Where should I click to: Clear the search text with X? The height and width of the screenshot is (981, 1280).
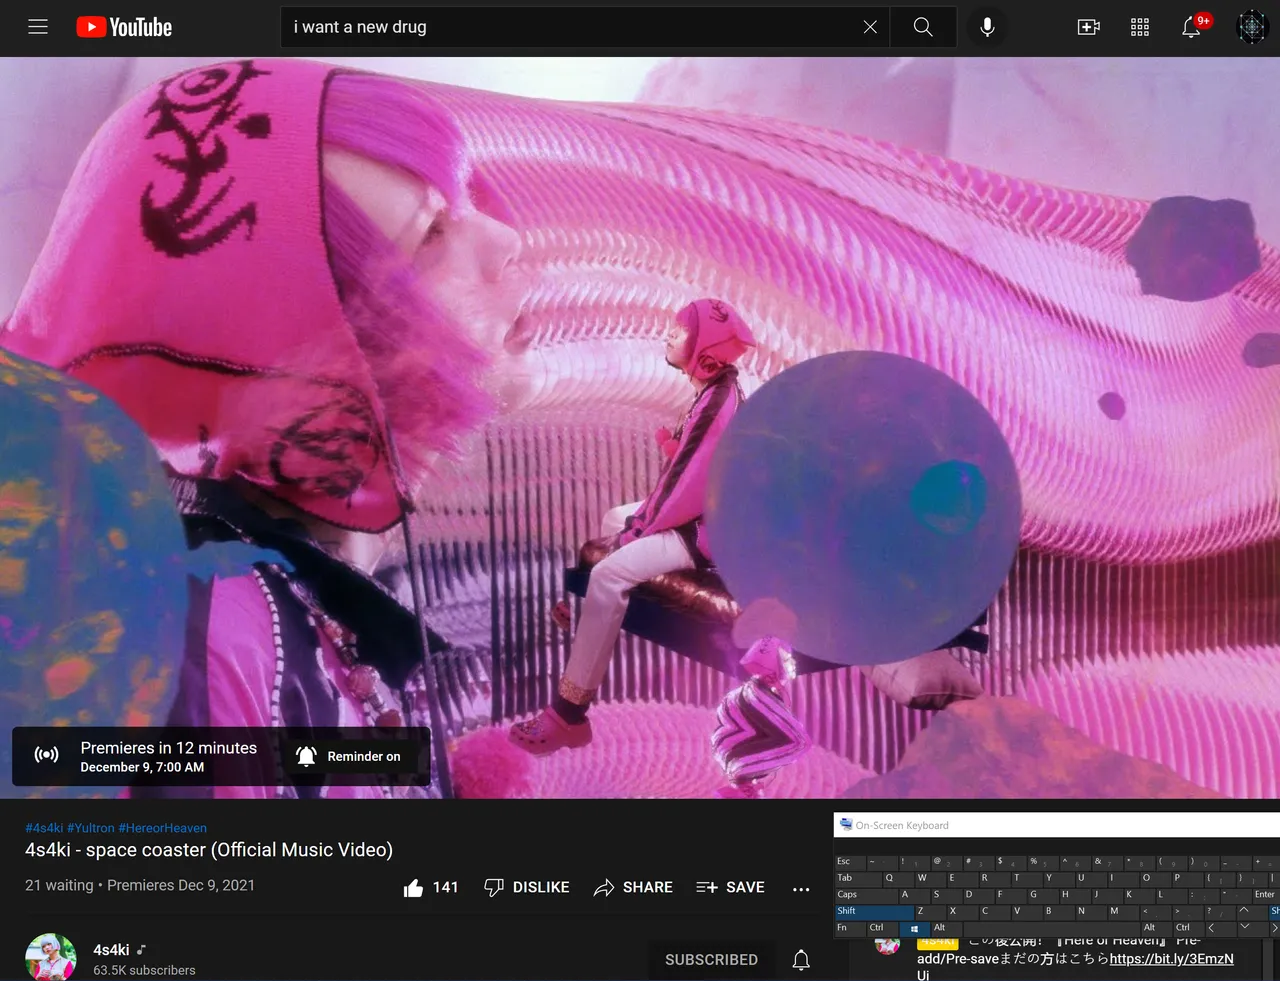pos(870,27)
